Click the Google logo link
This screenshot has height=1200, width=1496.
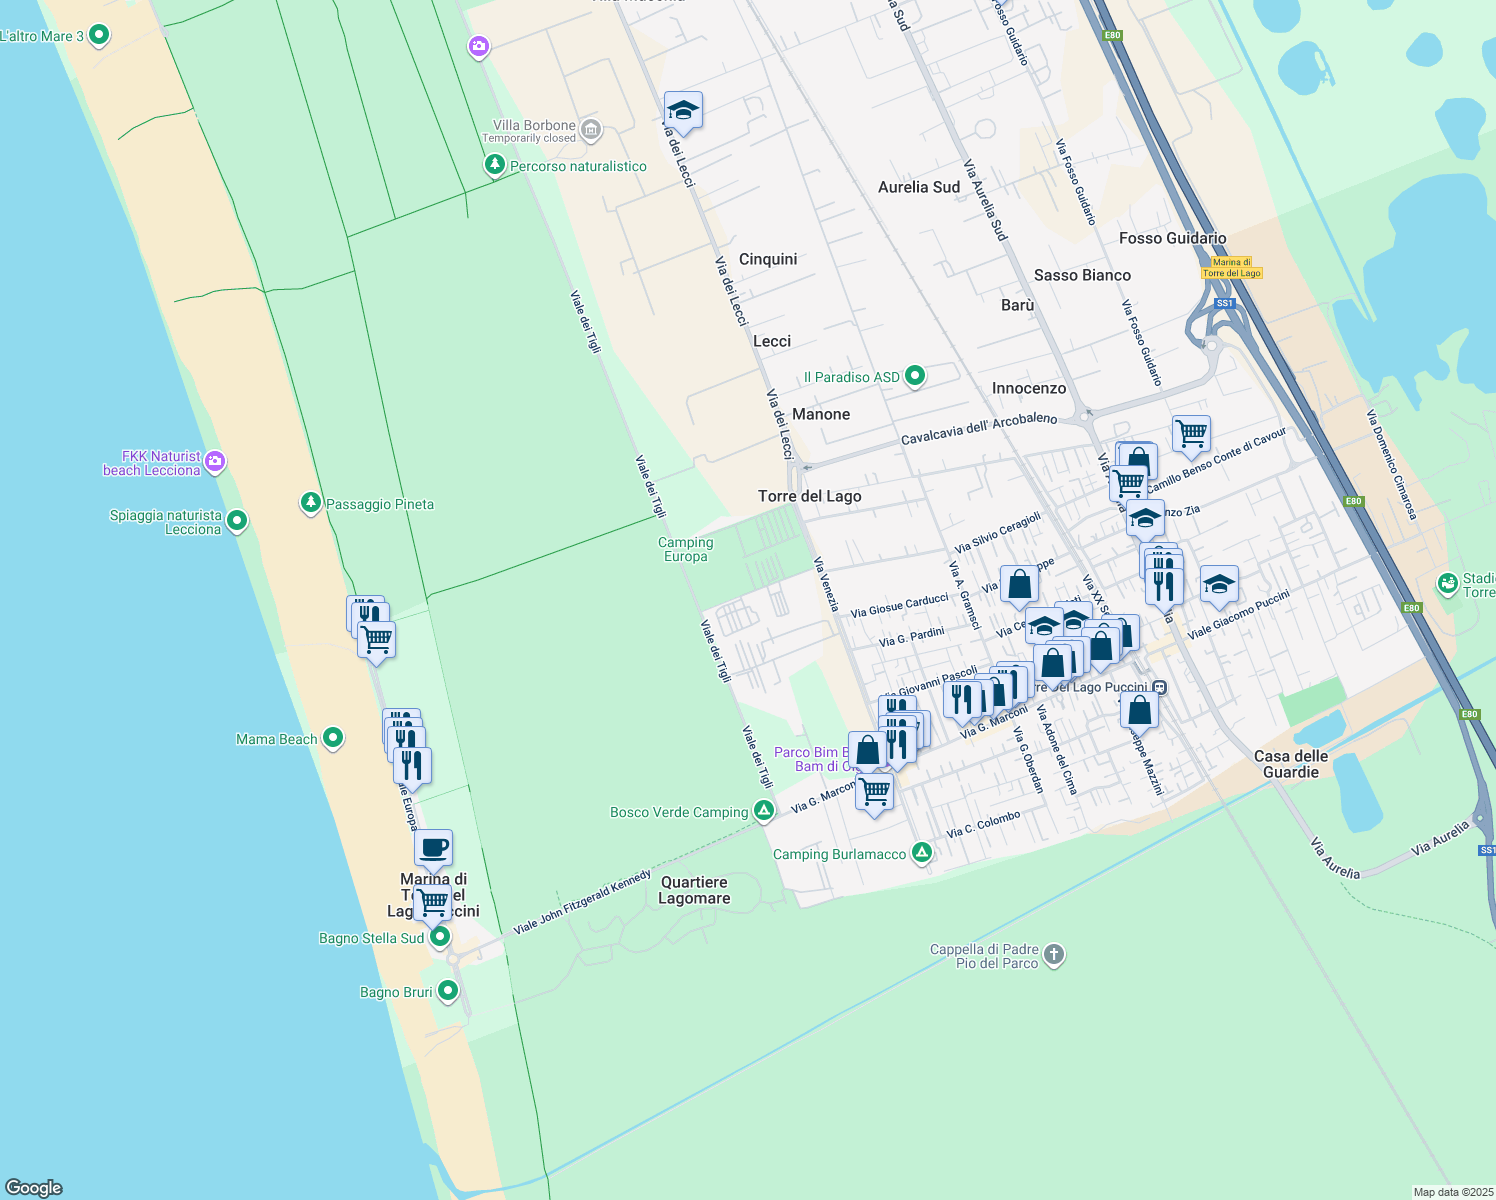click(33, 1187)
